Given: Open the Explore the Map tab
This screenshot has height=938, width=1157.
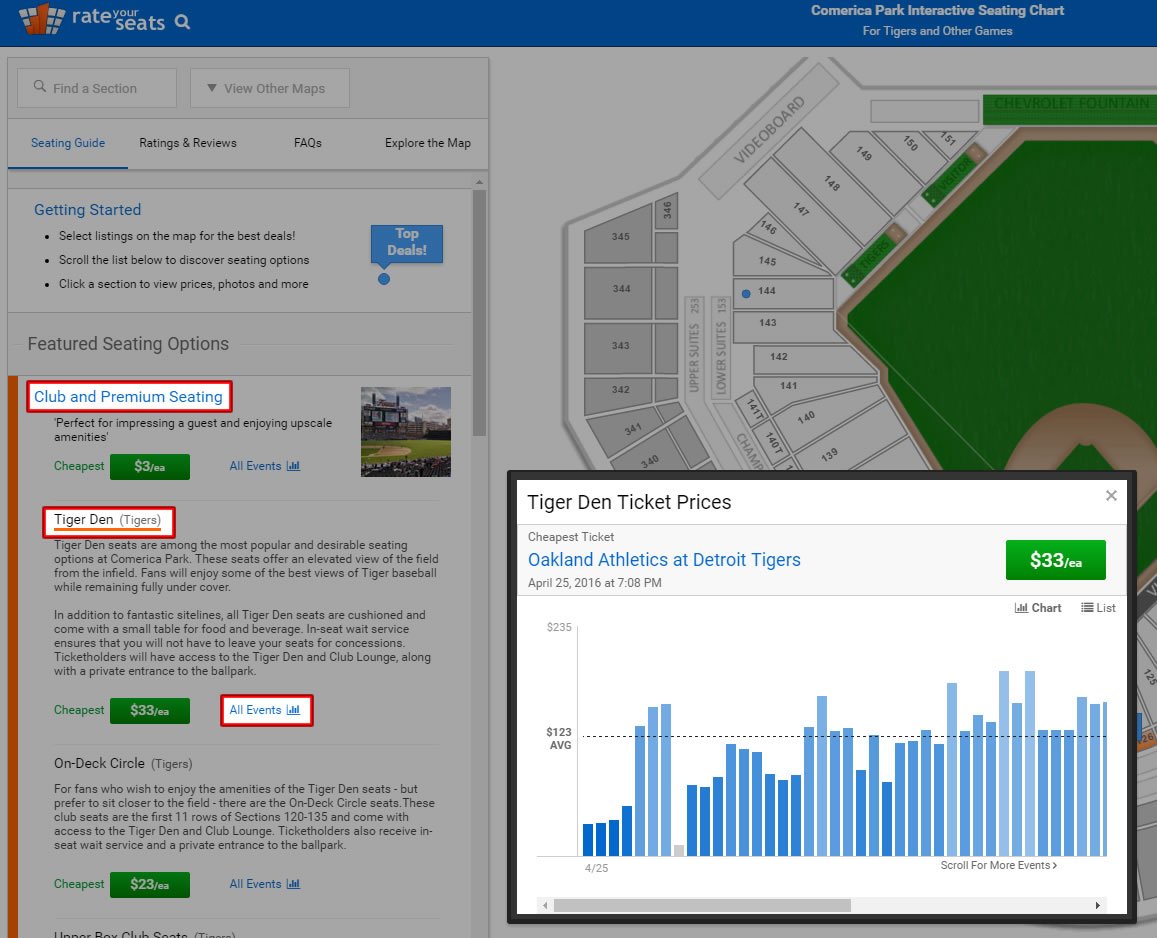Looking at the screenshot, I should coord(427,143).
